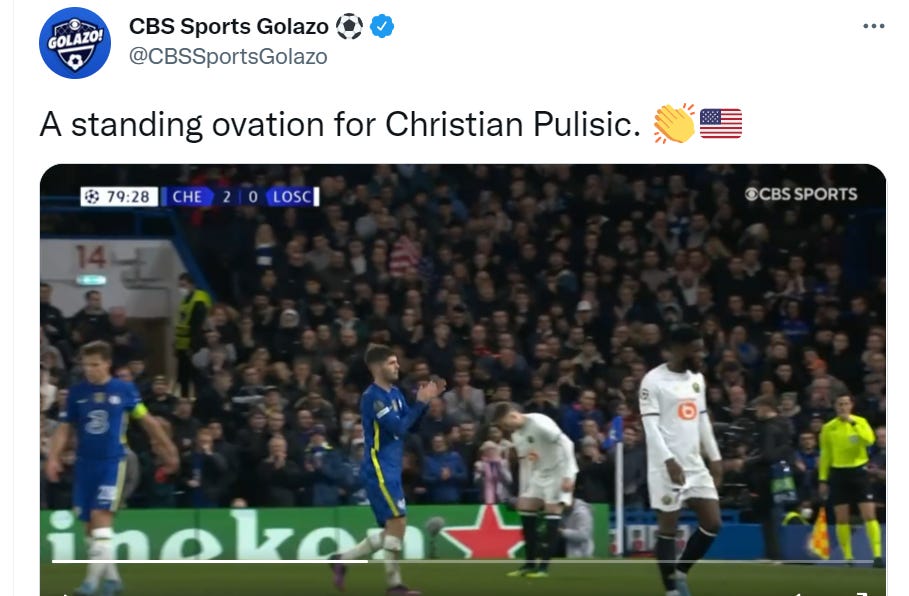Image resolution: width=909 pixels, height=596 pixels.
Task: Click the CHE 2 0 LOSC score display
Action: point(242,197)
